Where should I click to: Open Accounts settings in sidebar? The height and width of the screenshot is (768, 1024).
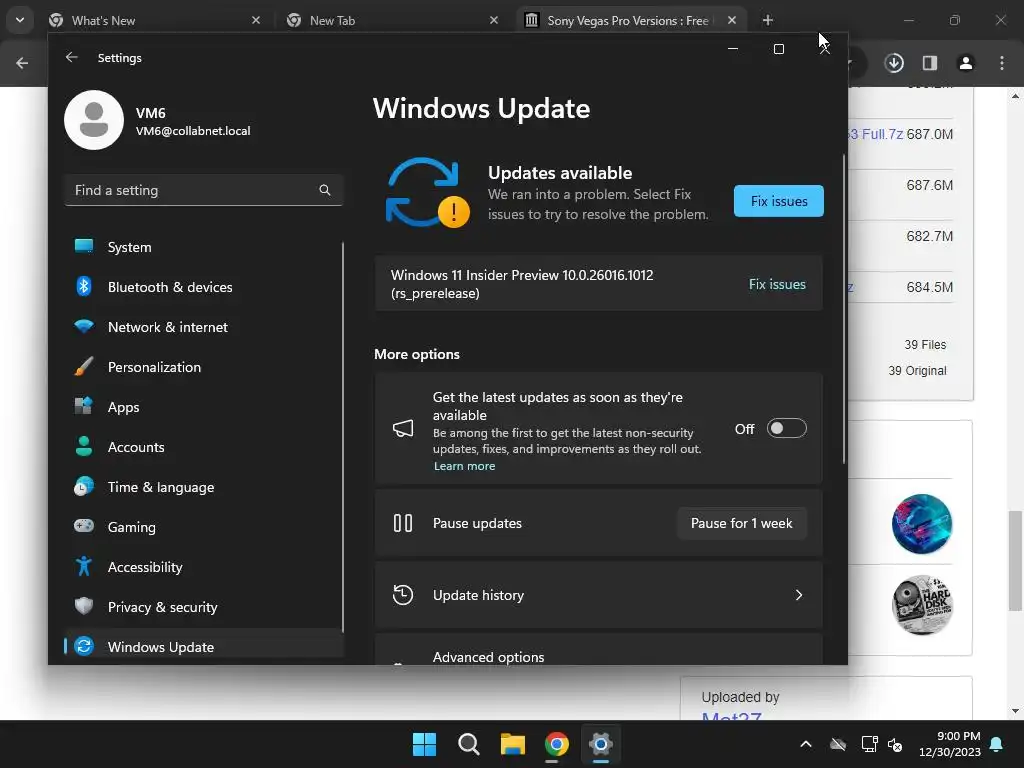point(203,447)
